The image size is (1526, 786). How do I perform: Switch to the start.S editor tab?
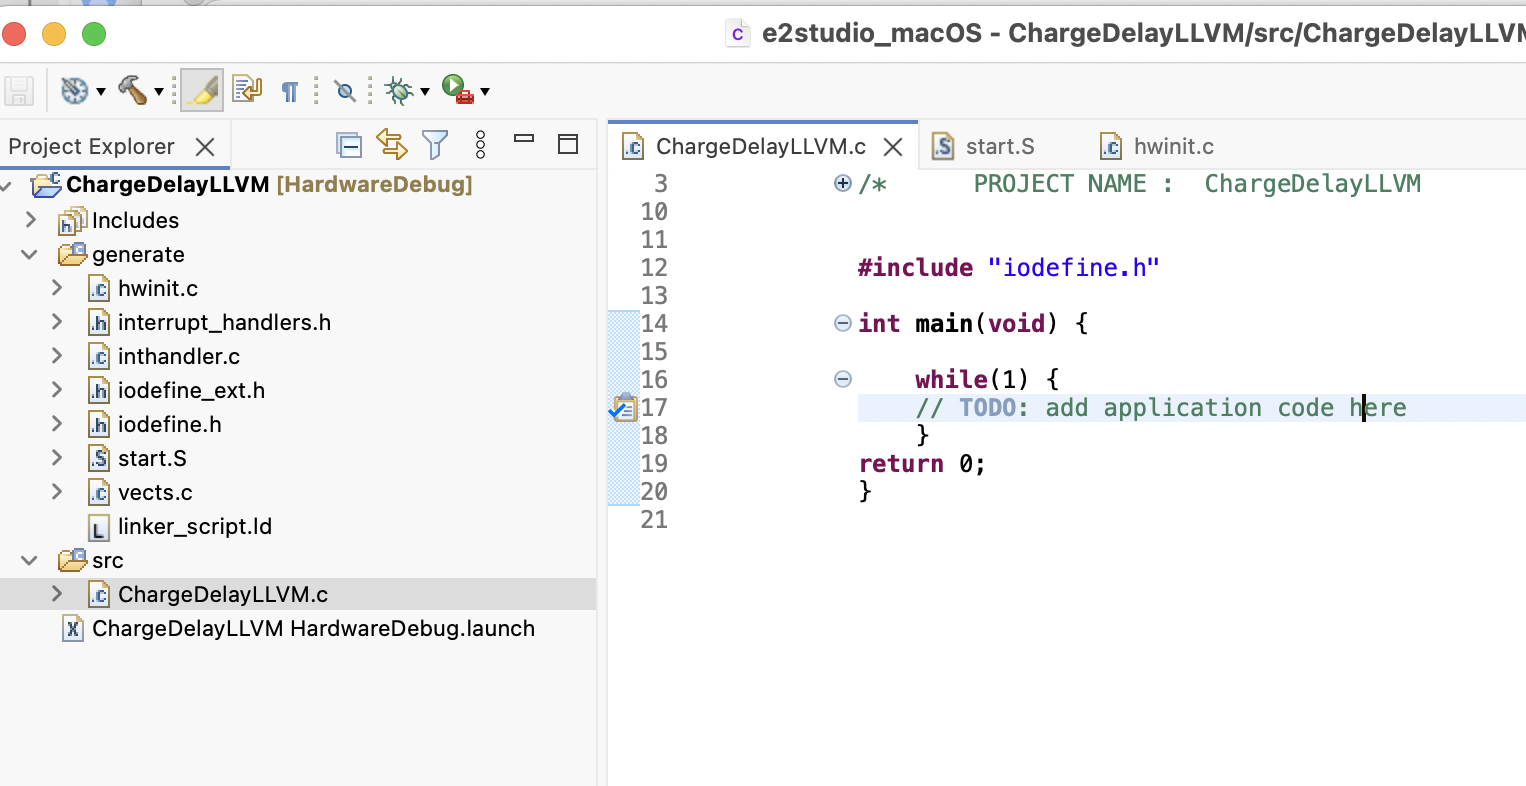(x=1000, y=146)
